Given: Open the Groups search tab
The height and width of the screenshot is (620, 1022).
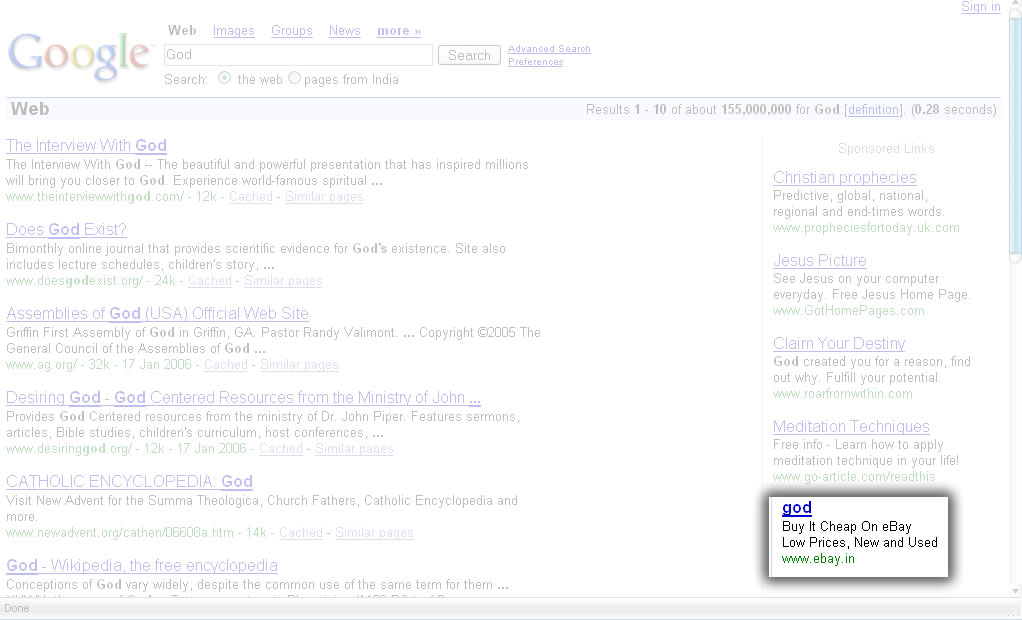Looking at the screenshot, I should [x=291, y=31].
